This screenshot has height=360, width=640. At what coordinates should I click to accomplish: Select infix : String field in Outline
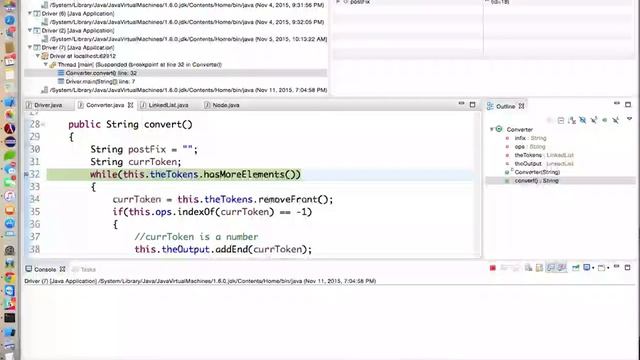point(530,138)
